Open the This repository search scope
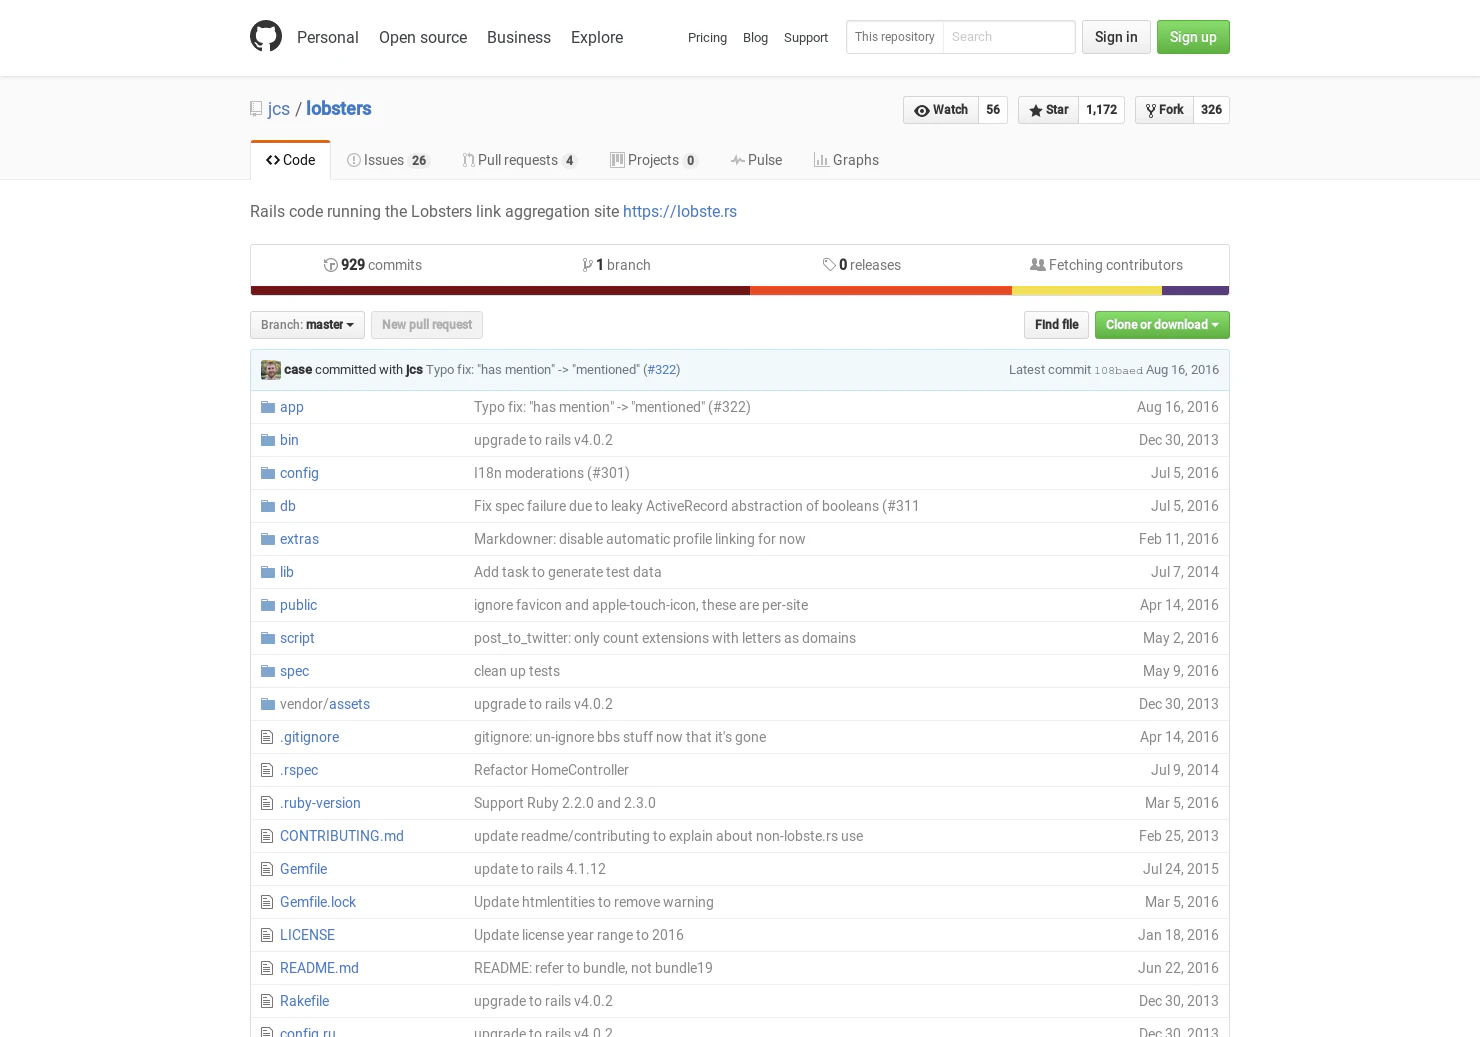The width and height of the screenshot is (1480, 1037). pos(895,37)
